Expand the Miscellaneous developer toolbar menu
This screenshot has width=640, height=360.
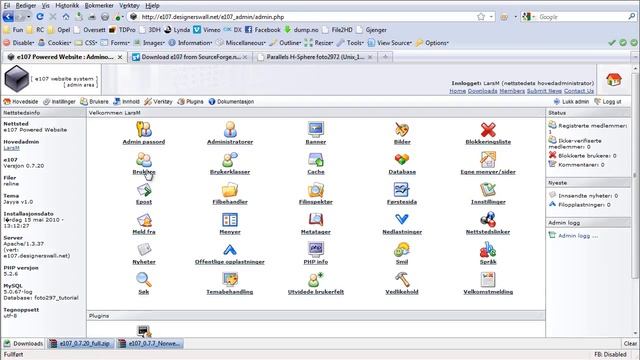(x=241, y=42)
